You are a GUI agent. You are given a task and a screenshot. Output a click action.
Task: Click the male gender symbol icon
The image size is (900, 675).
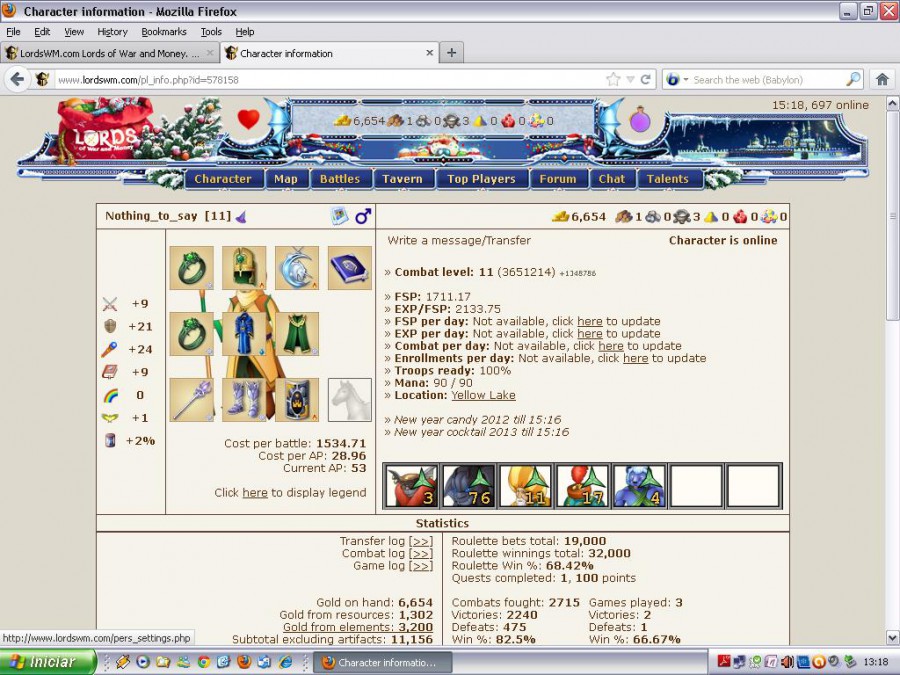coord(363,216)
